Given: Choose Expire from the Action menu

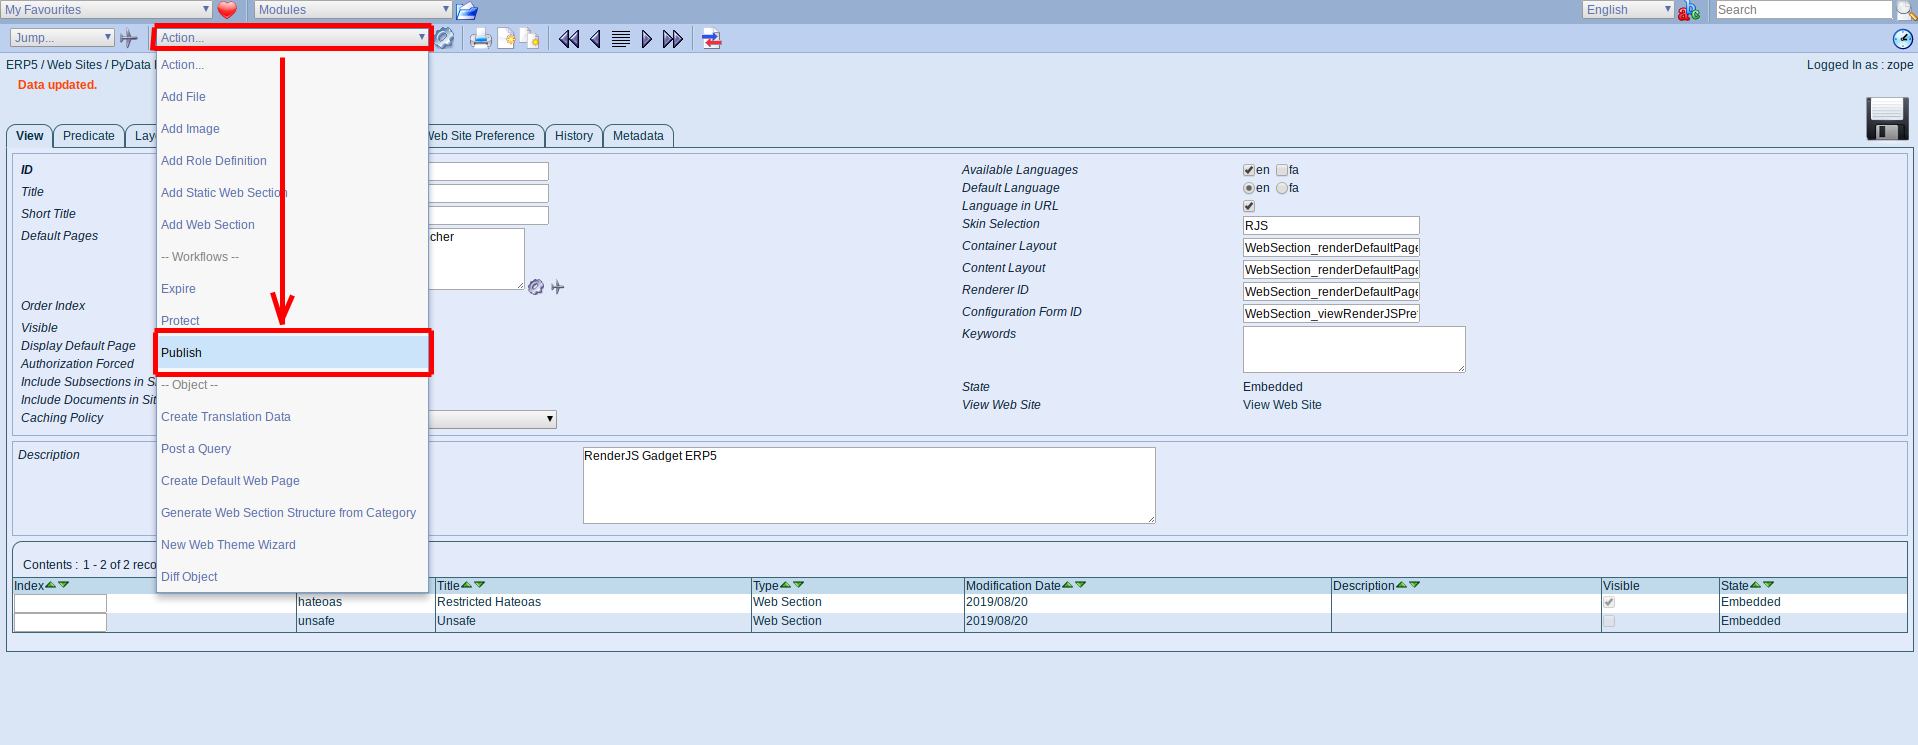Looking at the screenshot, I should pyautogui.click(x=292, y=289).
